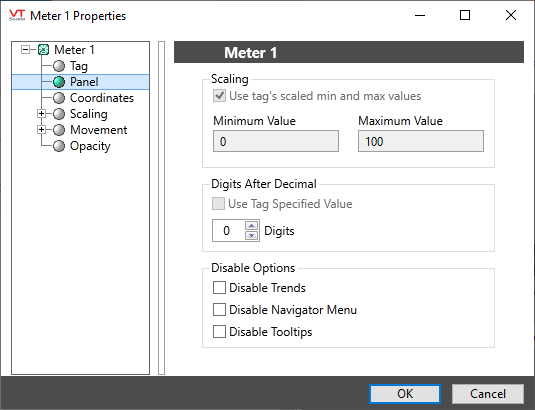Viewport: 535px width, 410px height.
Task: Click the VTScada logo in title bar
Action: click(x=17, y=15)
